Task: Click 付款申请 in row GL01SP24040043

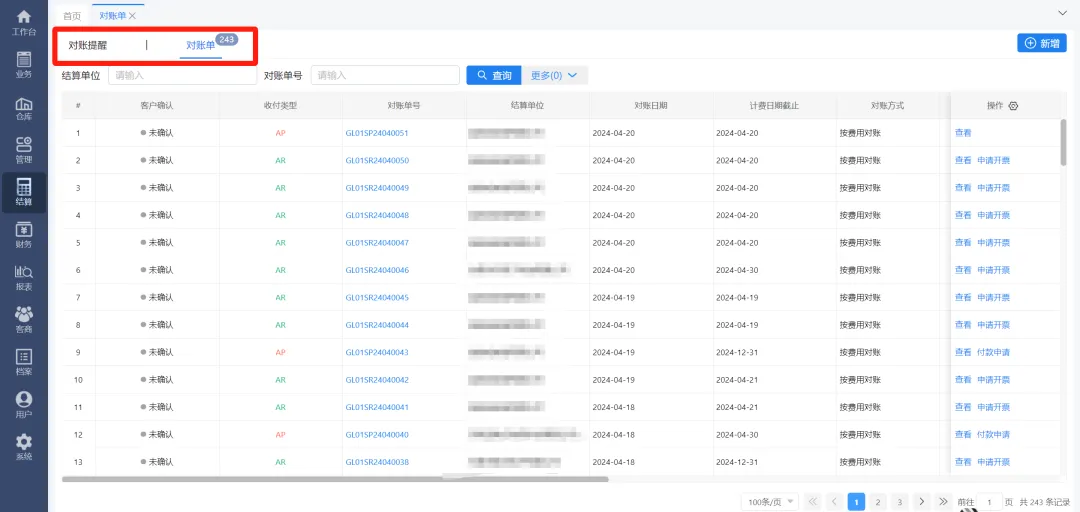Action: tap(993, 352)
